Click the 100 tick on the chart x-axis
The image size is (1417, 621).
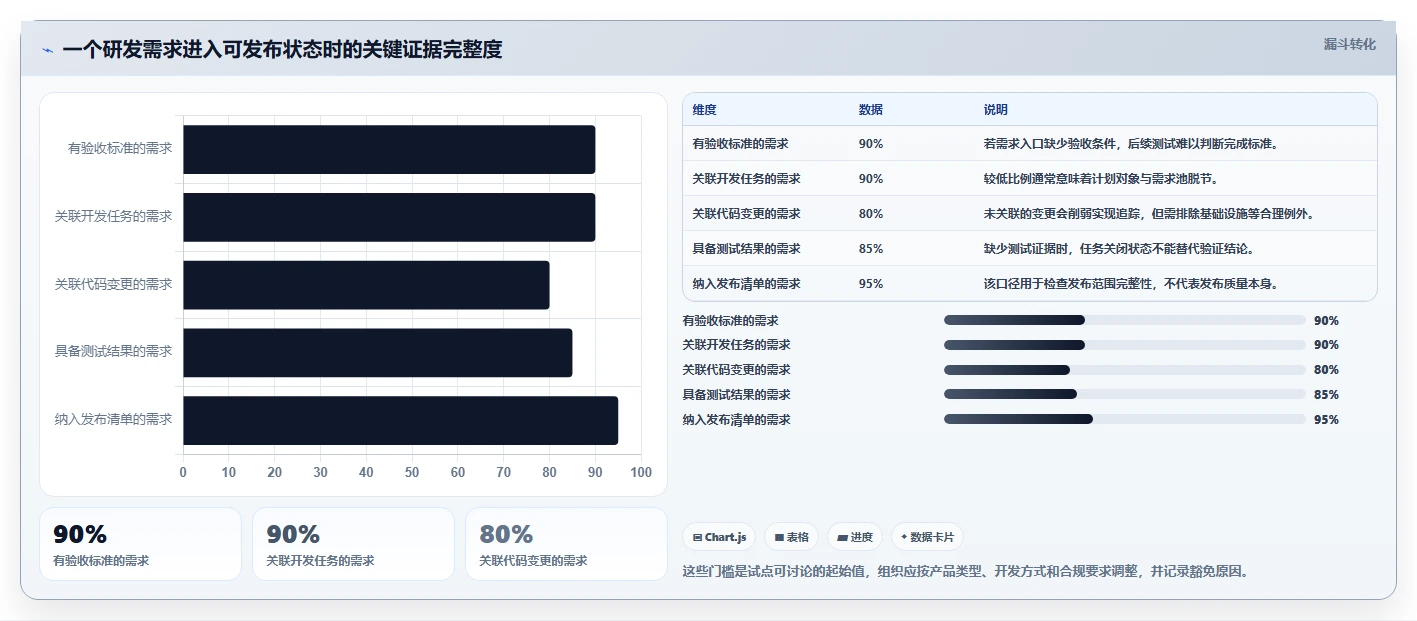641,473
